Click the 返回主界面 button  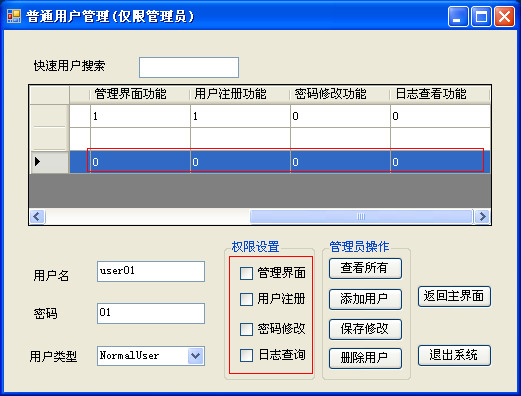454,296
